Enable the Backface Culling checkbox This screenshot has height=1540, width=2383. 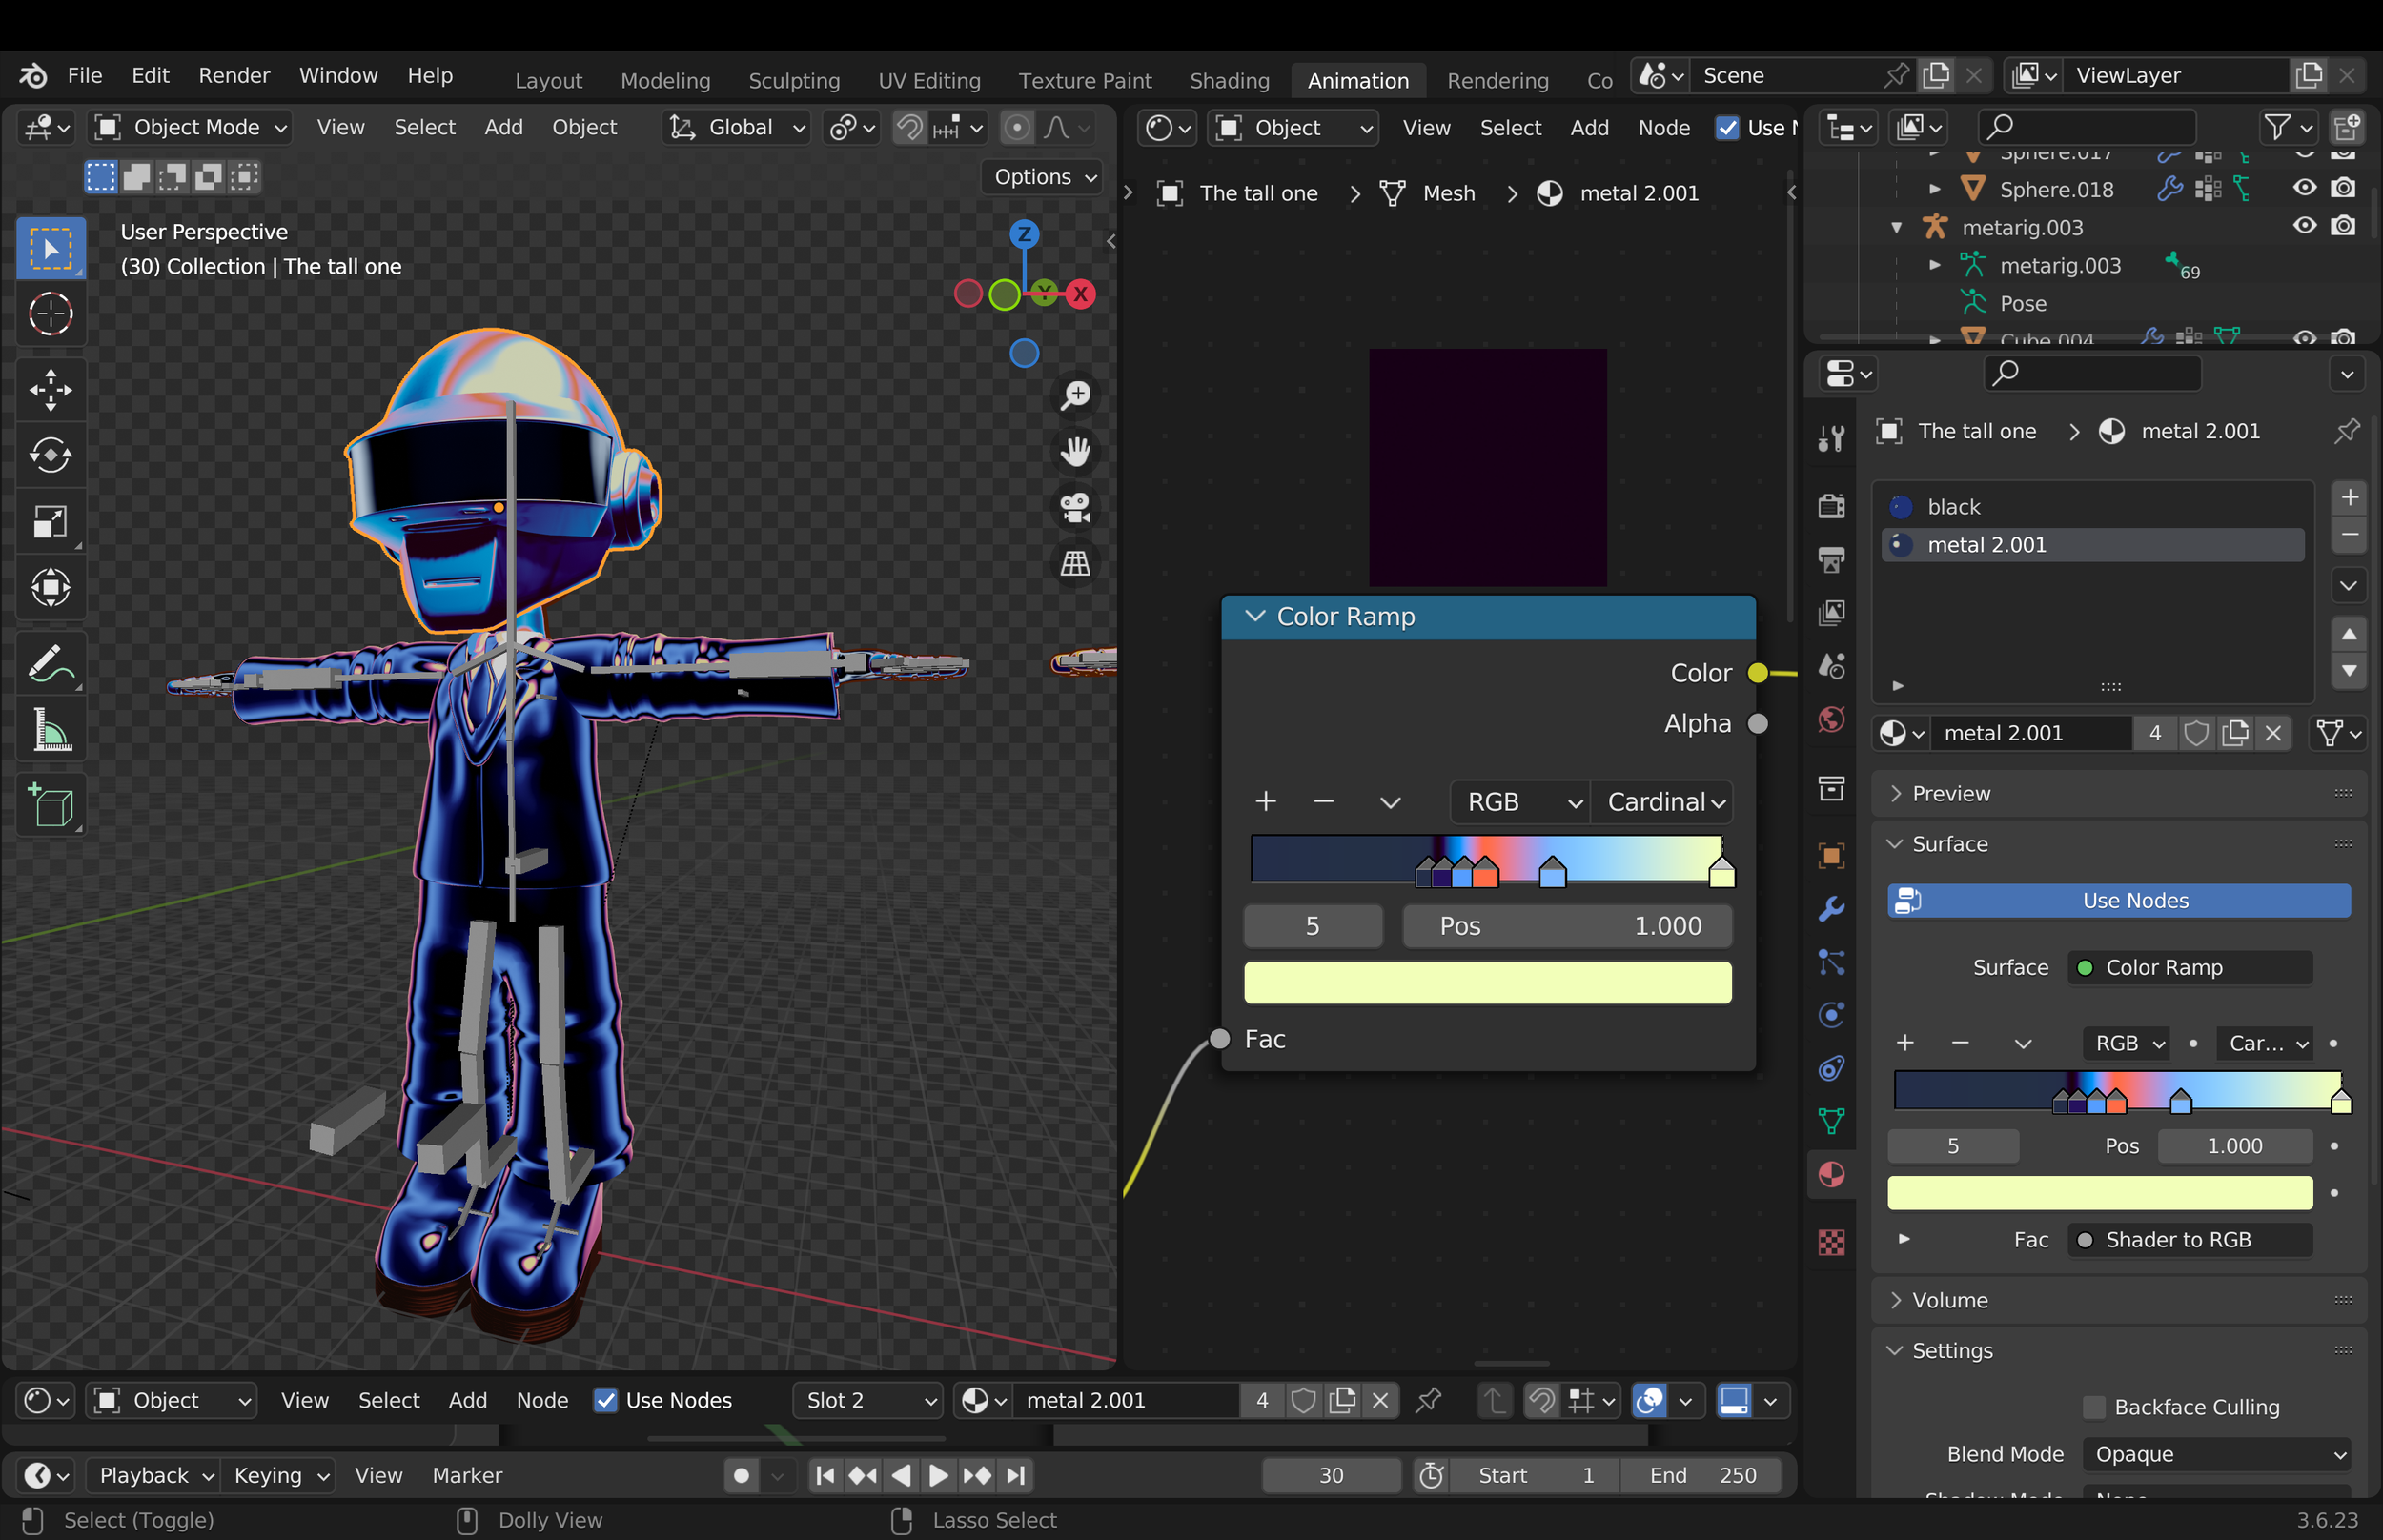click(x=2094, y=1407)
